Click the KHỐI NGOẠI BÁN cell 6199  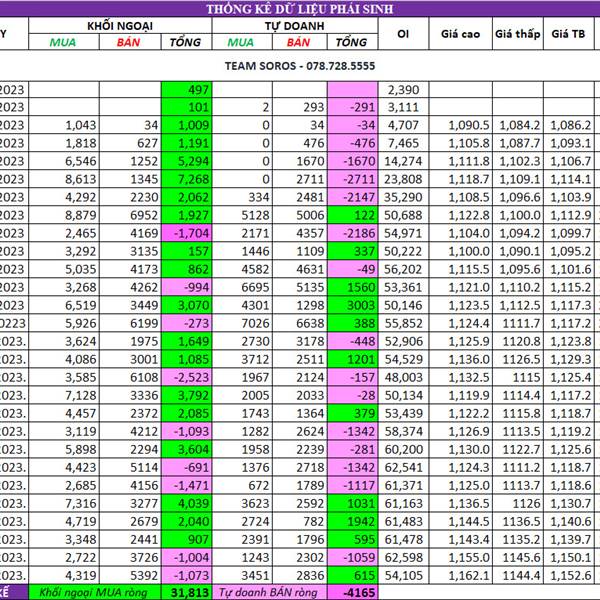point(130,323)
